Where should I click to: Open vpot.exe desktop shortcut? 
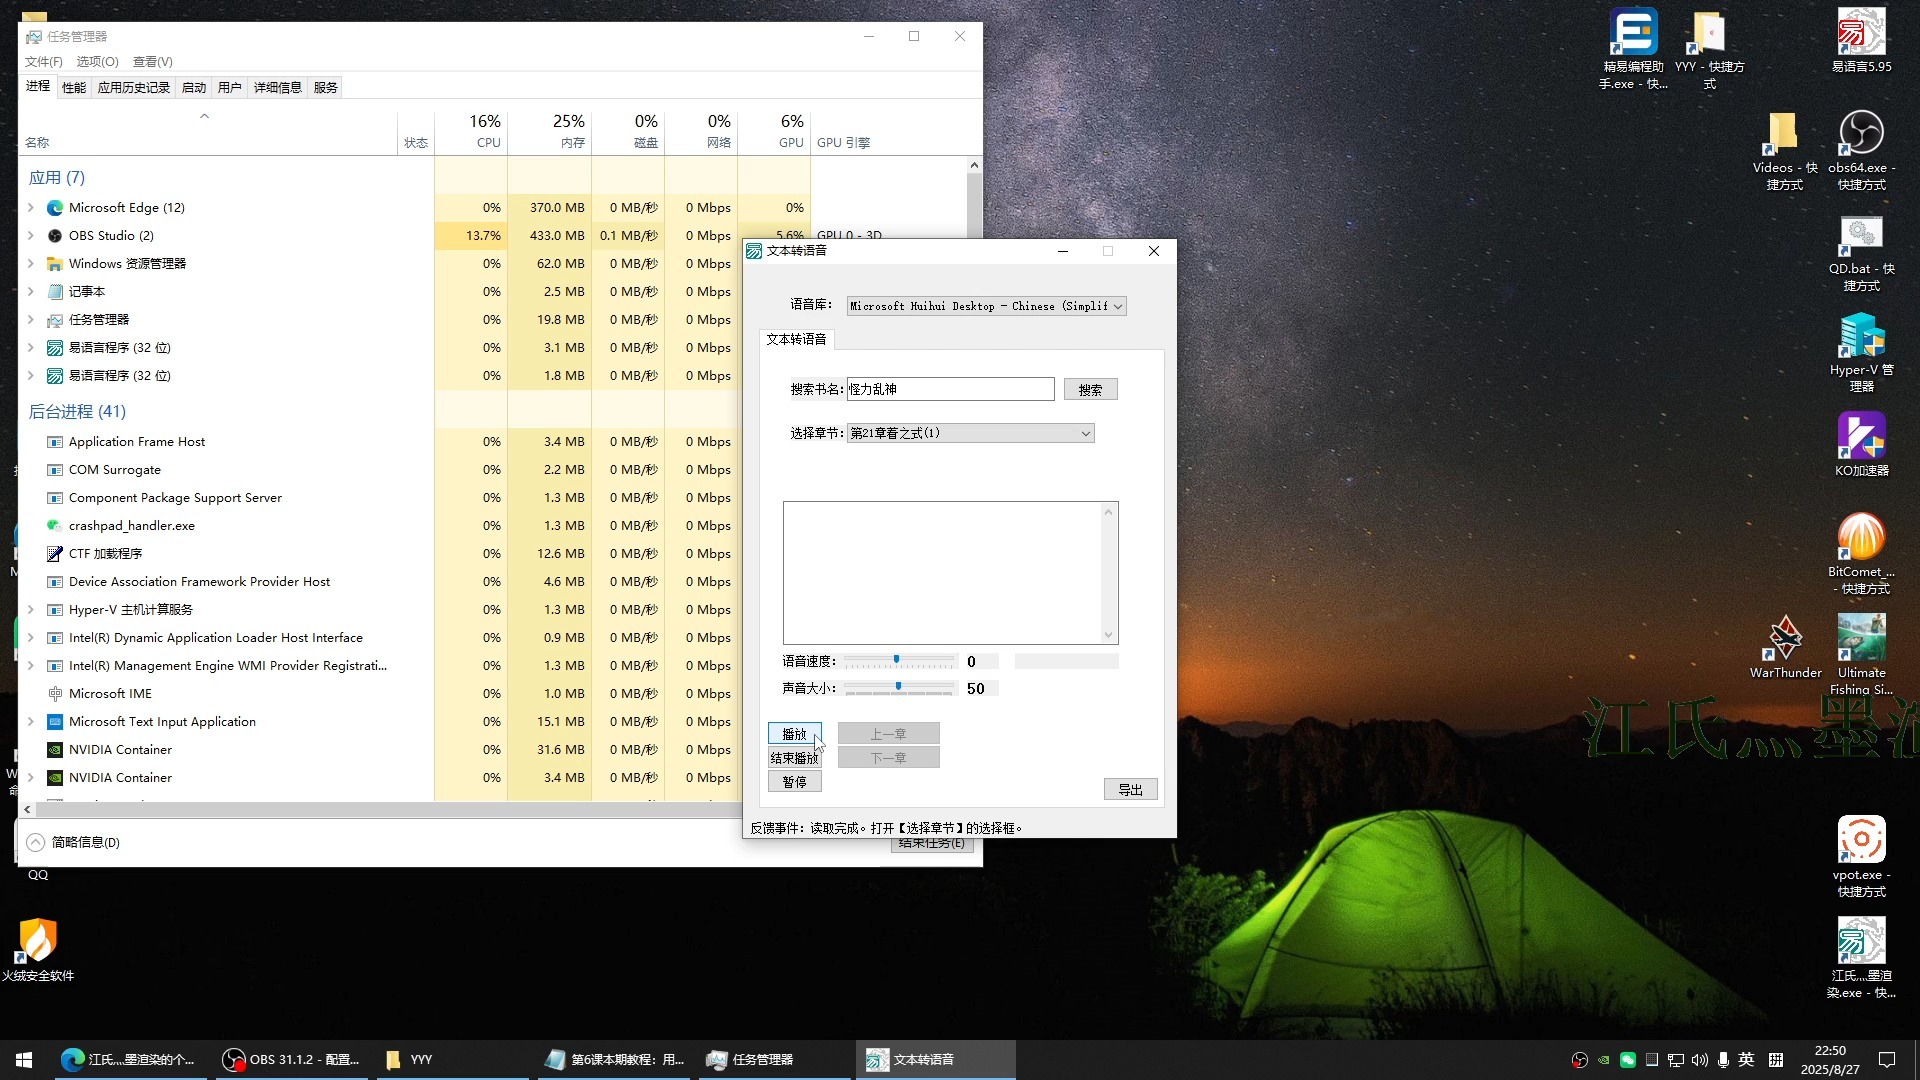pos(1861,857)
